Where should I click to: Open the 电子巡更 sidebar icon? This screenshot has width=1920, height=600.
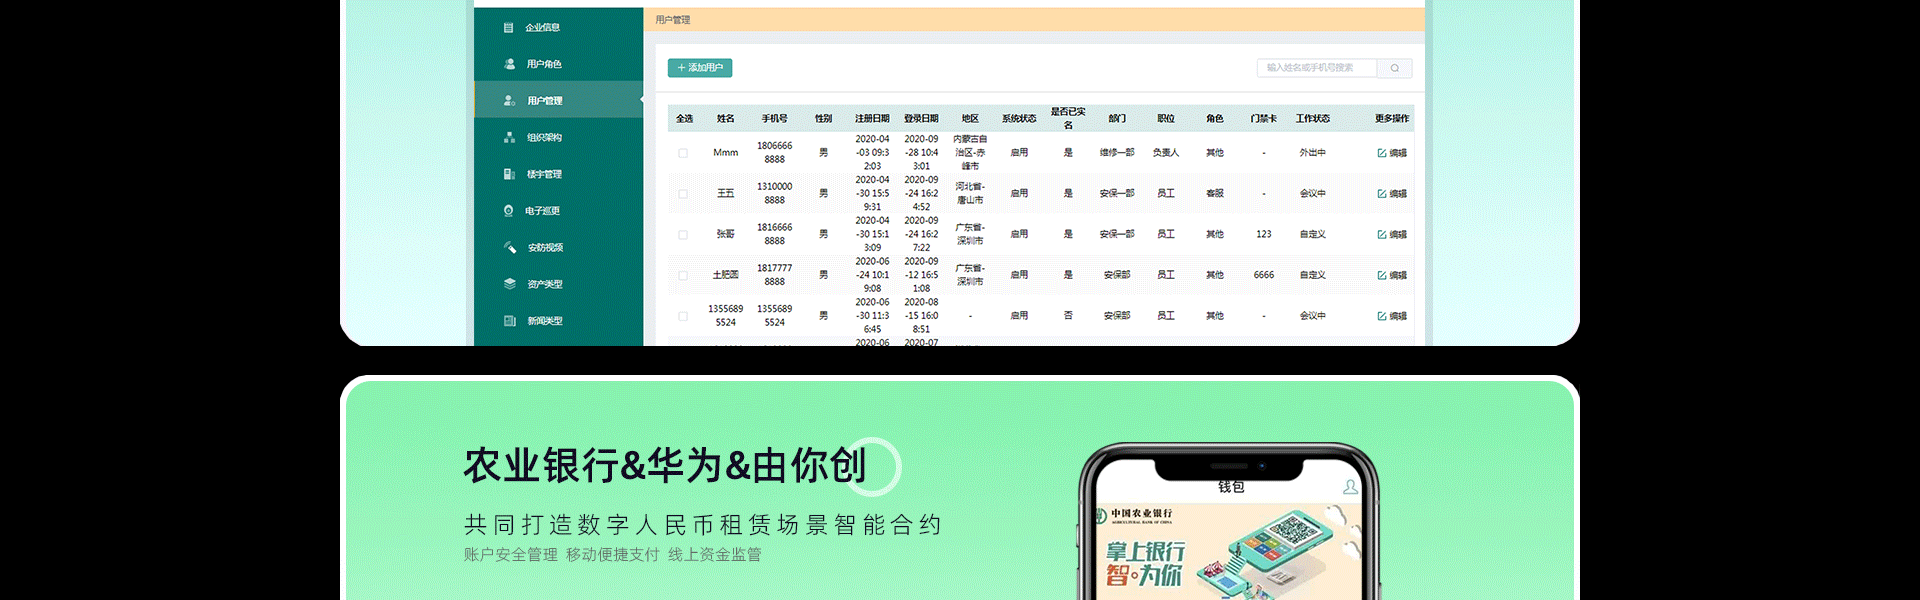pos(509,211)
